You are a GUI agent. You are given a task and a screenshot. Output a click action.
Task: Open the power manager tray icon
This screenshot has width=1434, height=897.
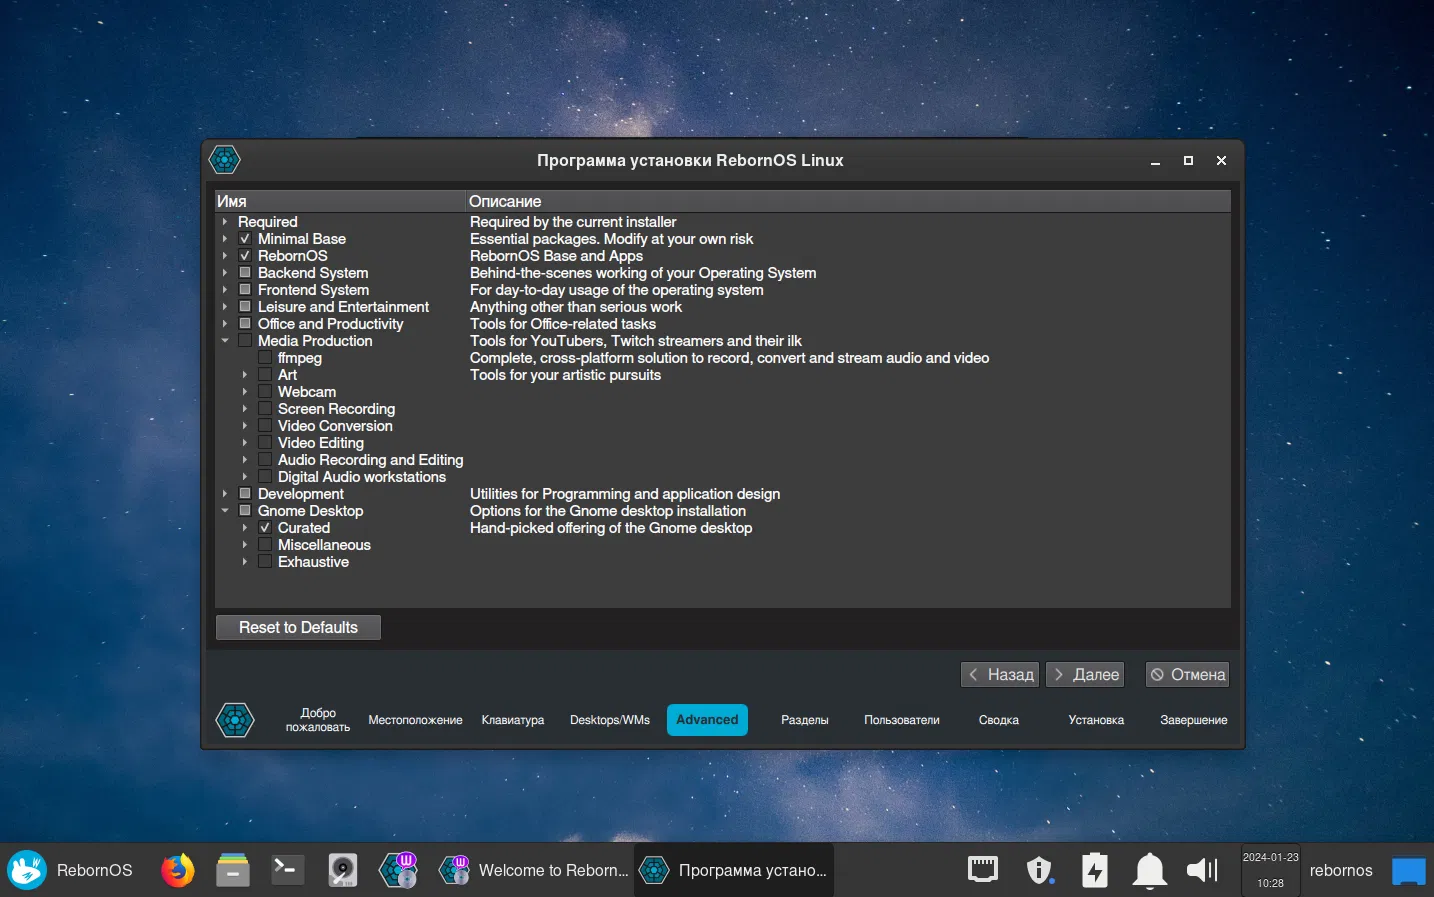(1095, 870)
